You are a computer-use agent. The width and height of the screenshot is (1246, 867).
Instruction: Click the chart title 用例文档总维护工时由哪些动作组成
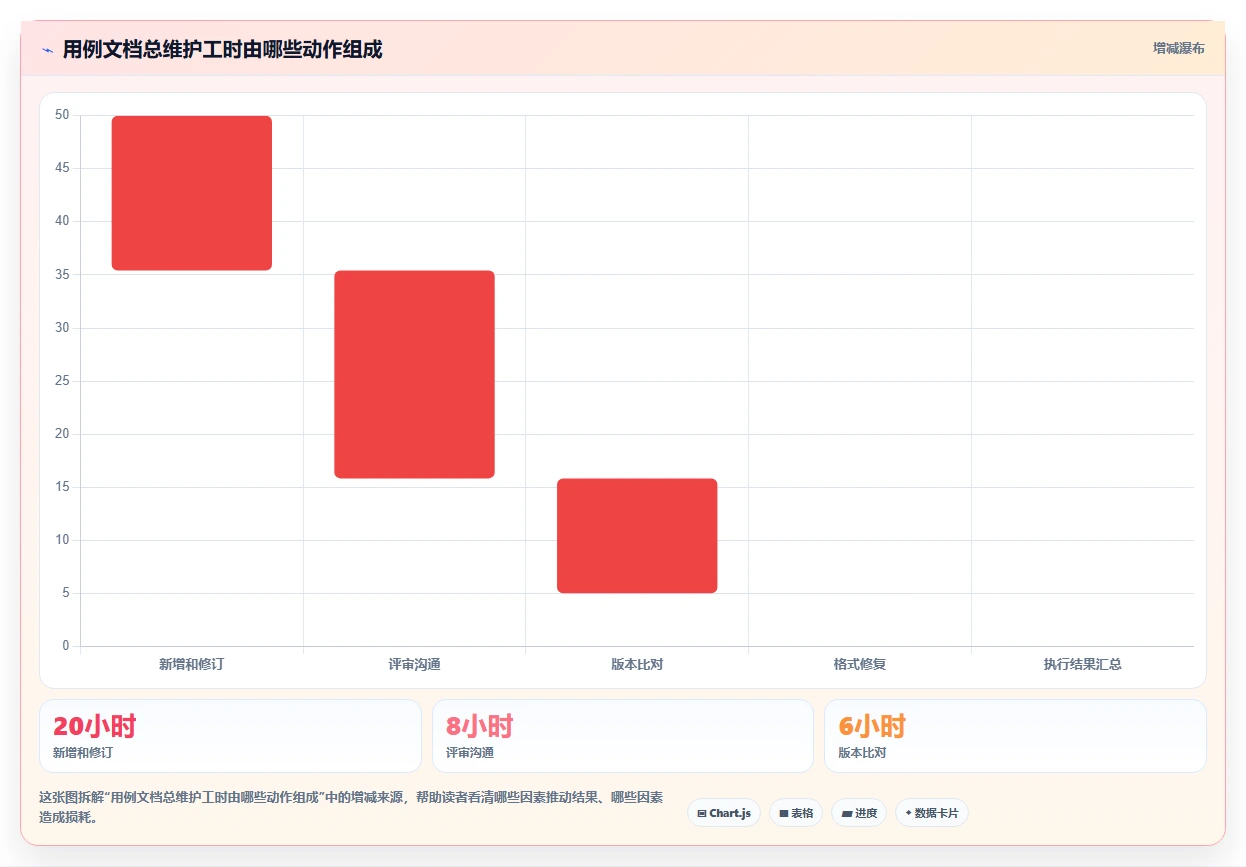coord(222,50)
